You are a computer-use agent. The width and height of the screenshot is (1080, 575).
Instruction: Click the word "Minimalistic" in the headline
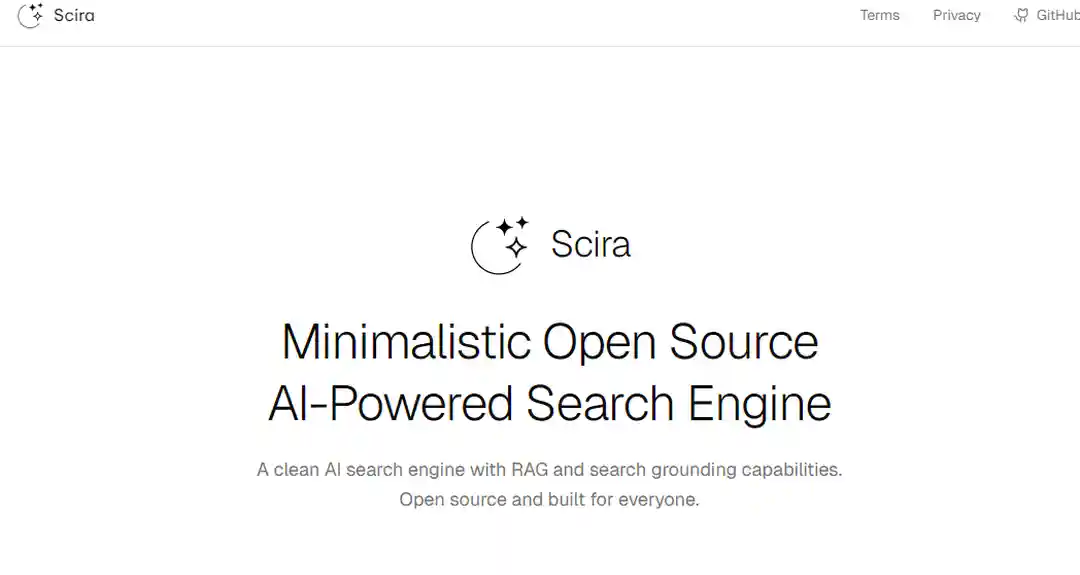[406, 342]
